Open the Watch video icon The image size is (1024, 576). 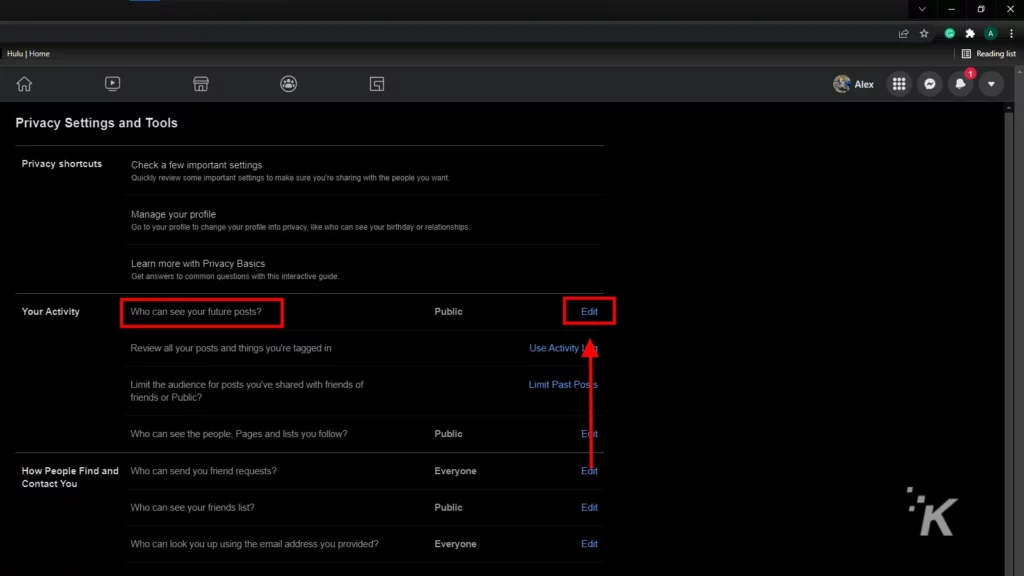(x=112, y=84)
